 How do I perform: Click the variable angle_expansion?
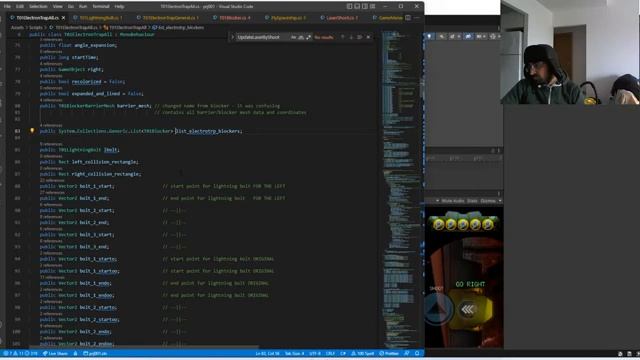(95, 45)
